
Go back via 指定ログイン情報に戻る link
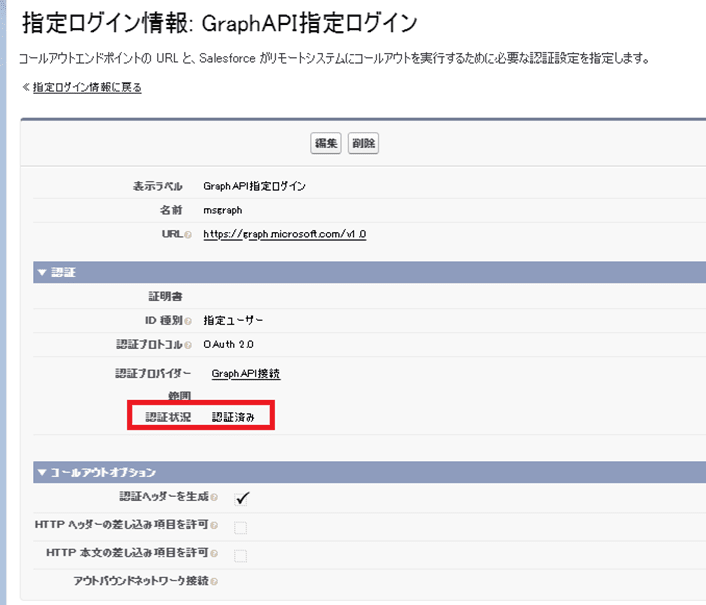pos(87,87)
